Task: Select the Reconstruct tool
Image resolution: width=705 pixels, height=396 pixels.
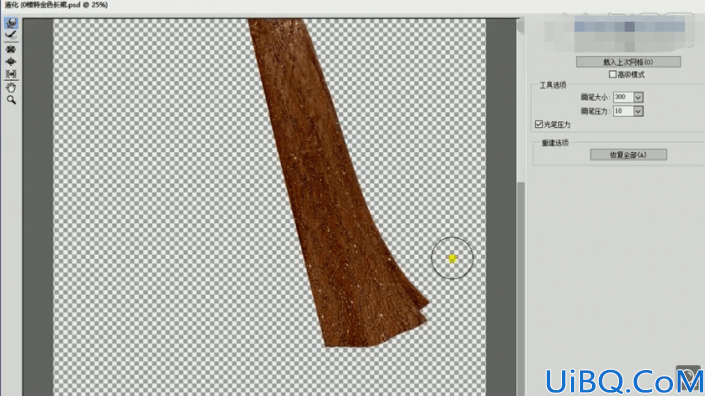Action: point(11,35)
